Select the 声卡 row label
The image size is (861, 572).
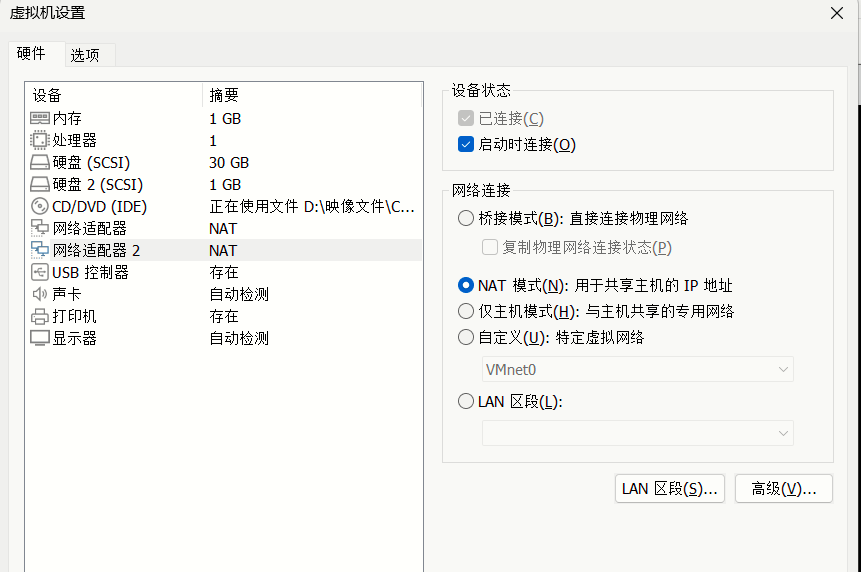[67, 294]
